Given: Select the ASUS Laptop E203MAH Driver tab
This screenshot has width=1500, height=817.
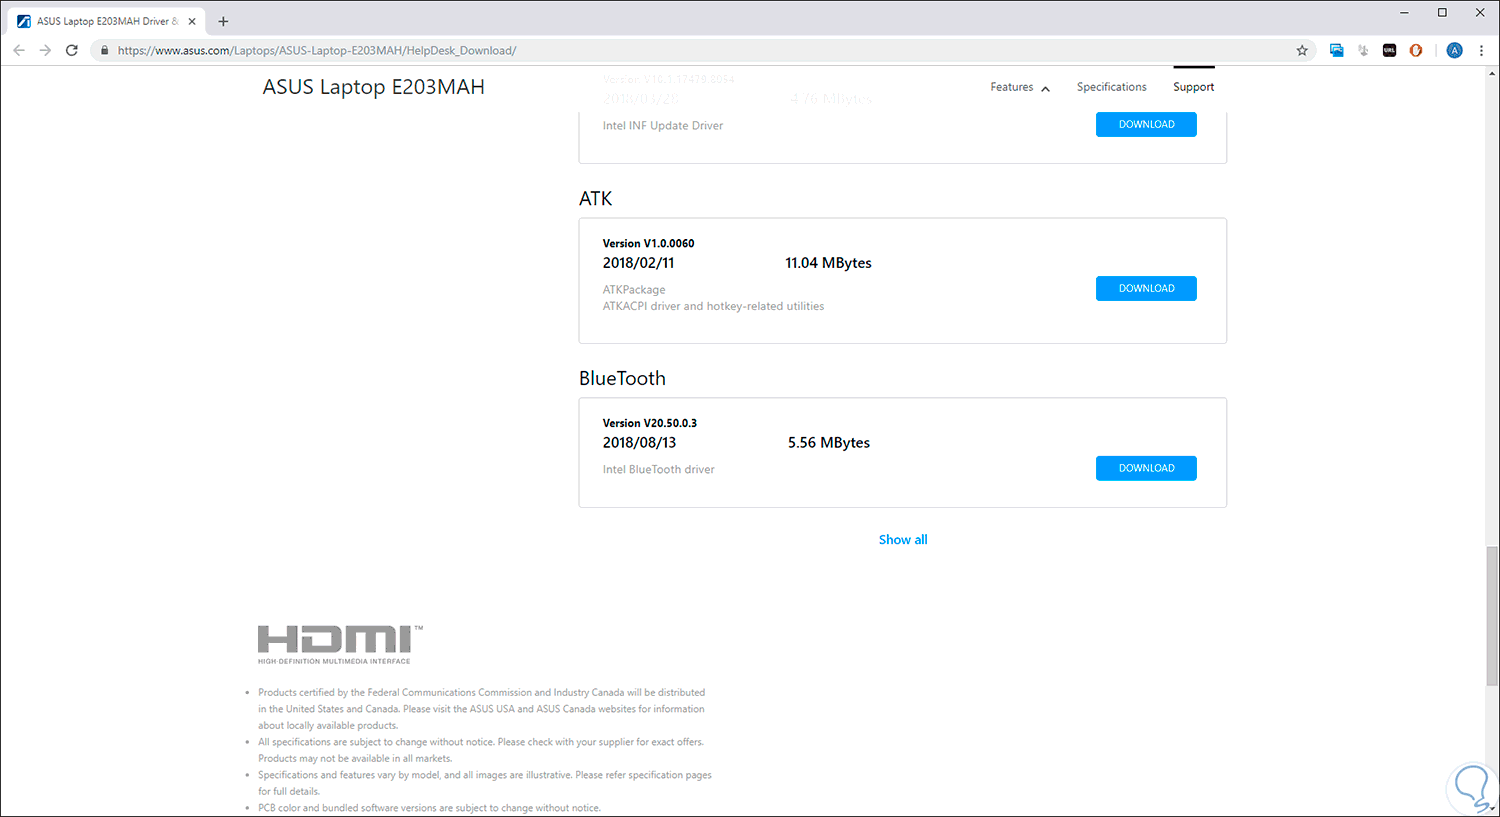Looking at the screenshot, I should click(107, 21).
